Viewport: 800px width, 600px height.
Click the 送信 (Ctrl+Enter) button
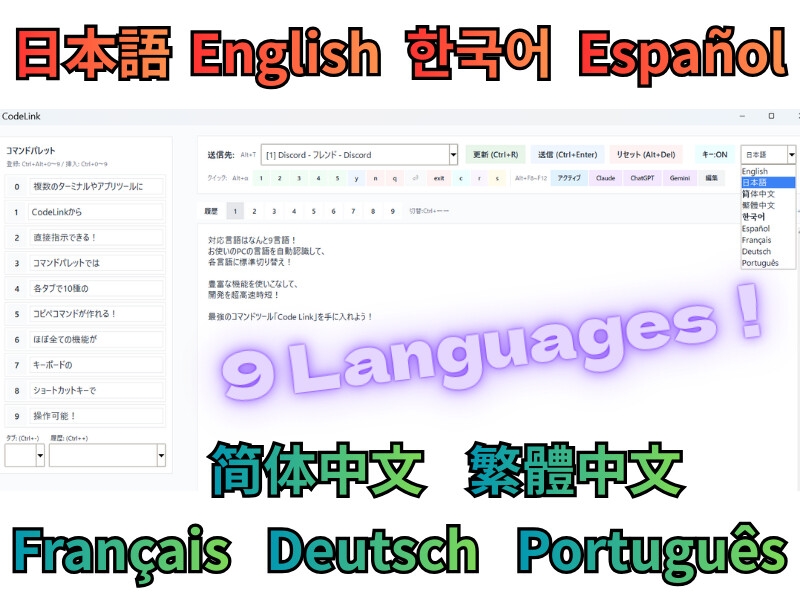(567, 155)
